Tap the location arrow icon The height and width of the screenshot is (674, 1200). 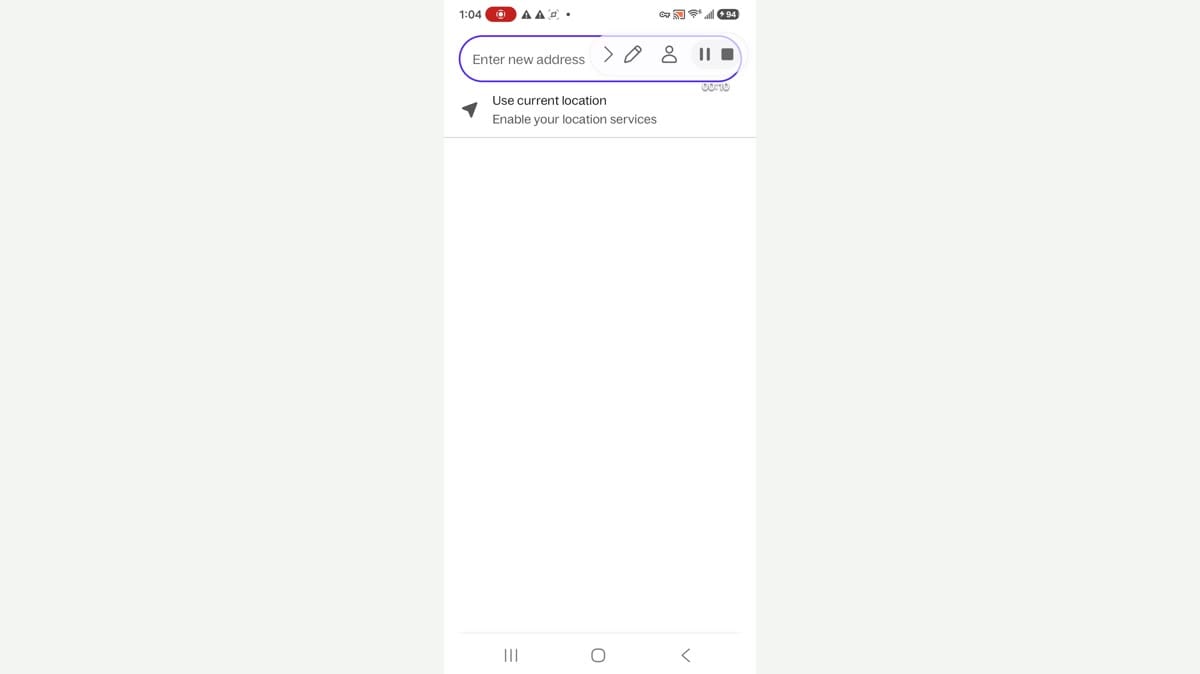(x=469, y=109)
